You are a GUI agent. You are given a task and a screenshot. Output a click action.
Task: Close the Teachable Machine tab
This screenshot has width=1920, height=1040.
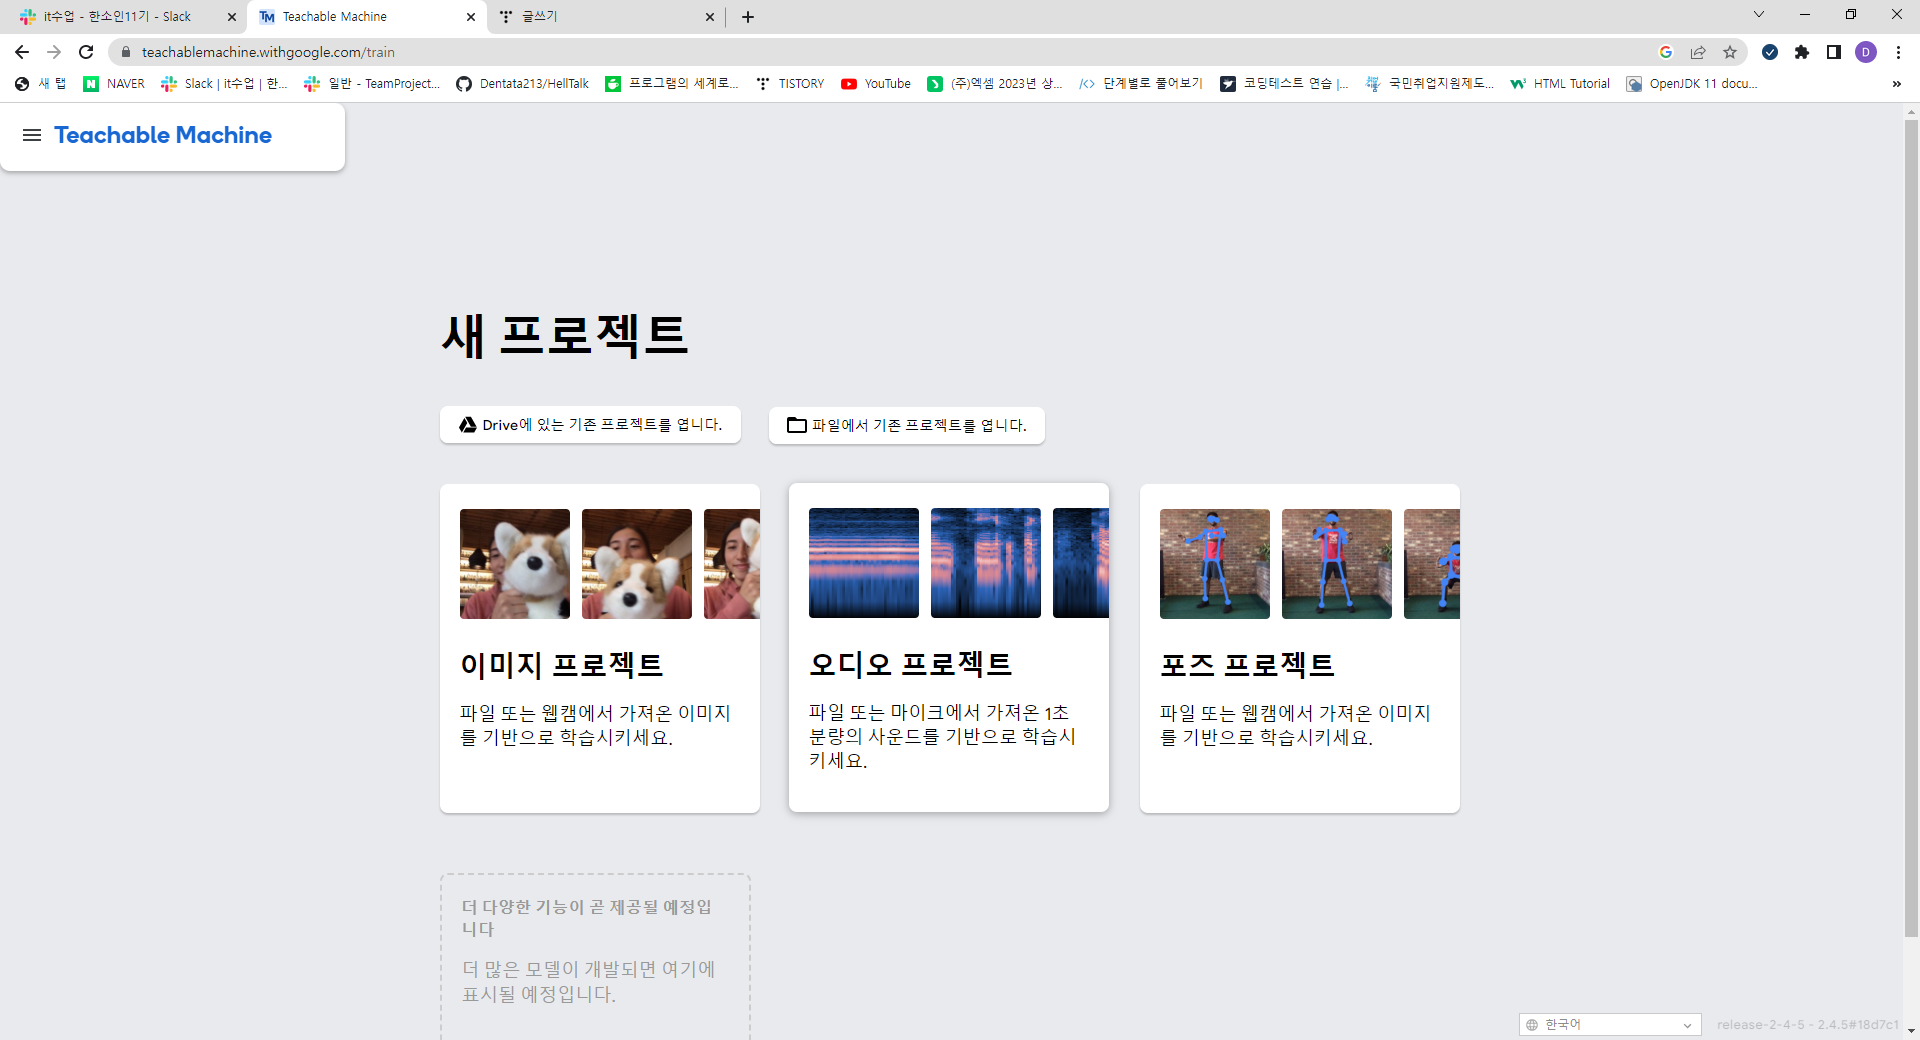pos(471,17)
